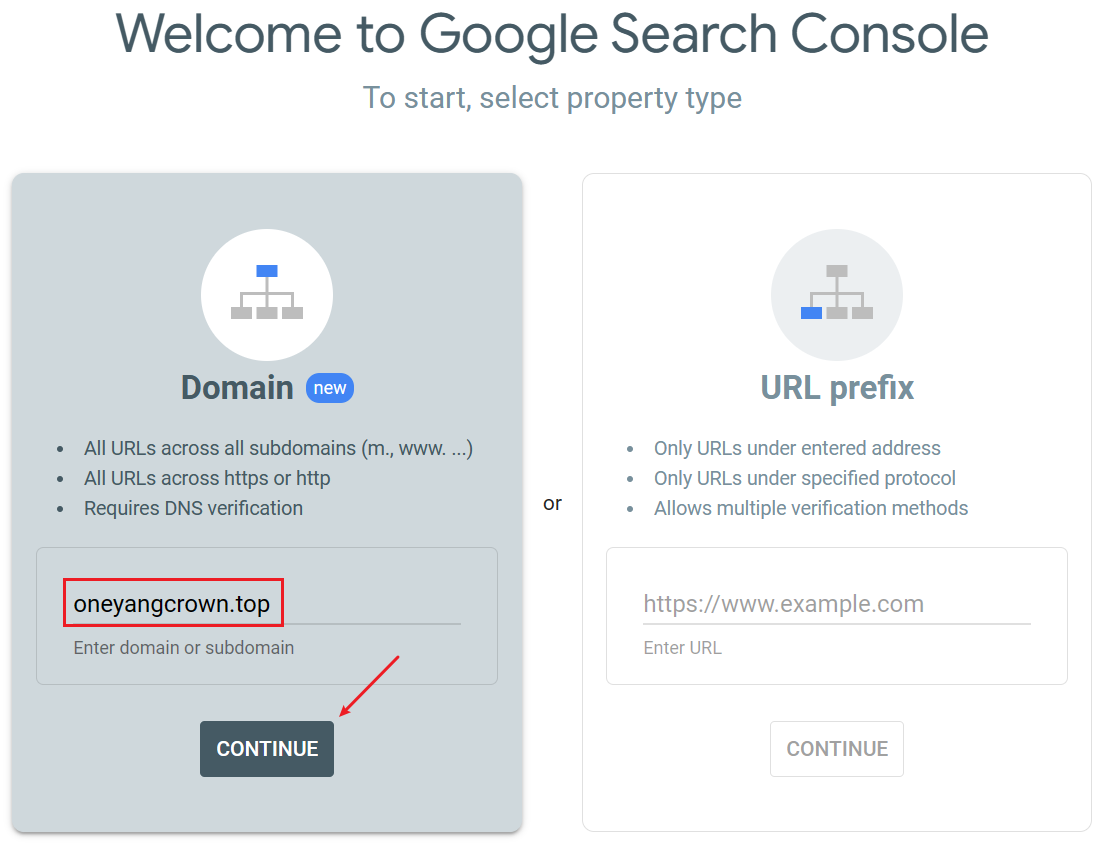Select the Domain heading text

[x=237, y=388]
